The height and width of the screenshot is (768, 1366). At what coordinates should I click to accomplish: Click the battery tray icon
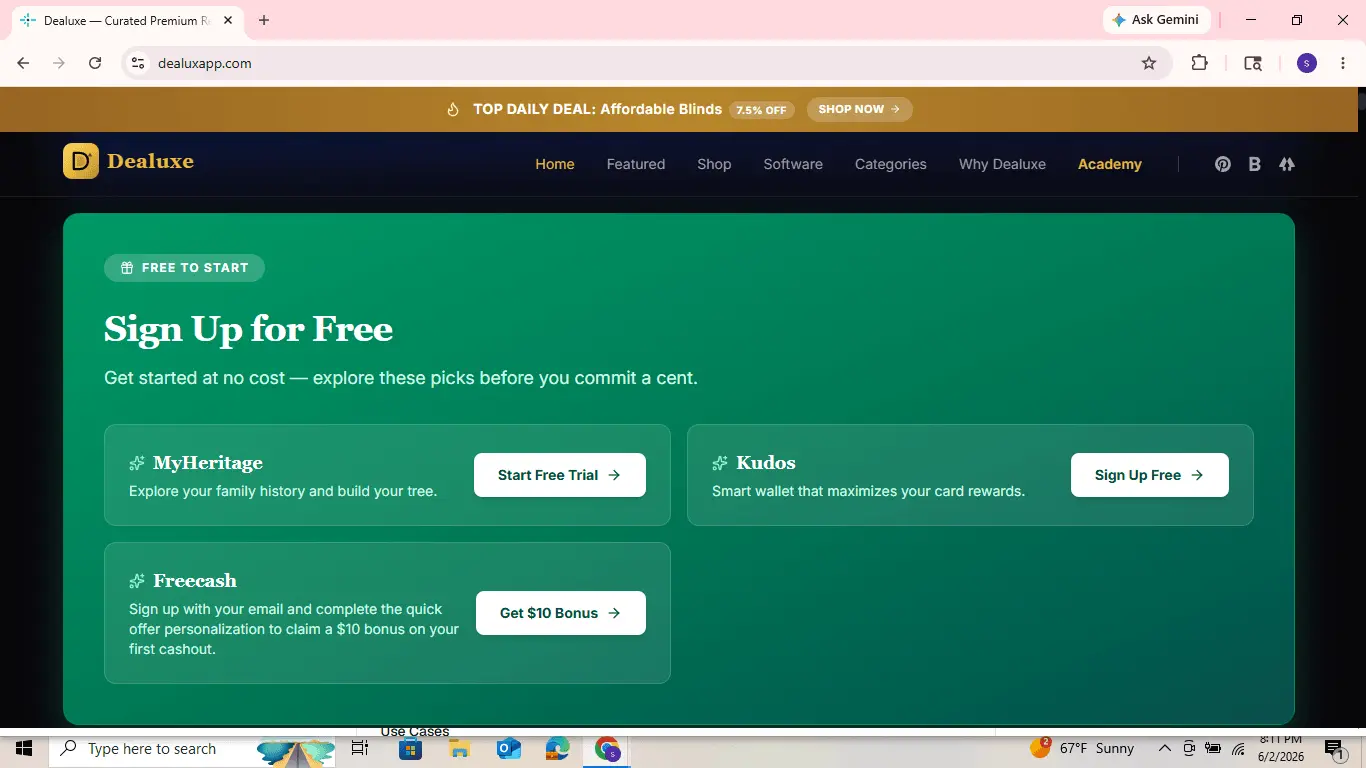(1213, 748)
